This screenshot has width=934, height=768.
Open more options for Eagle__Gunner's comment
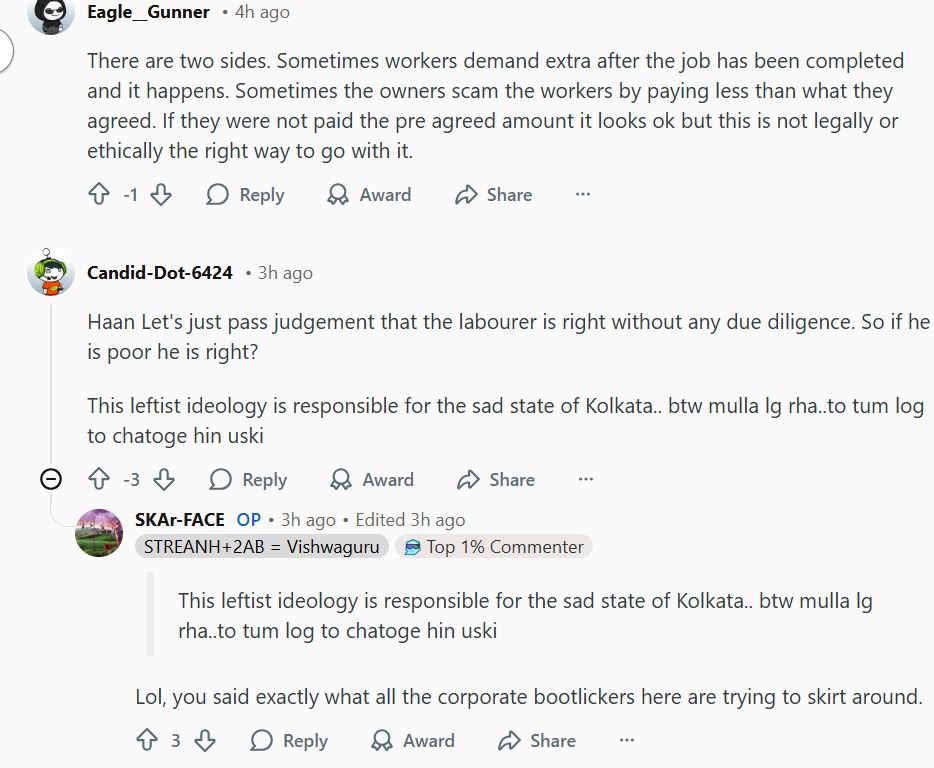click(583, 195)
